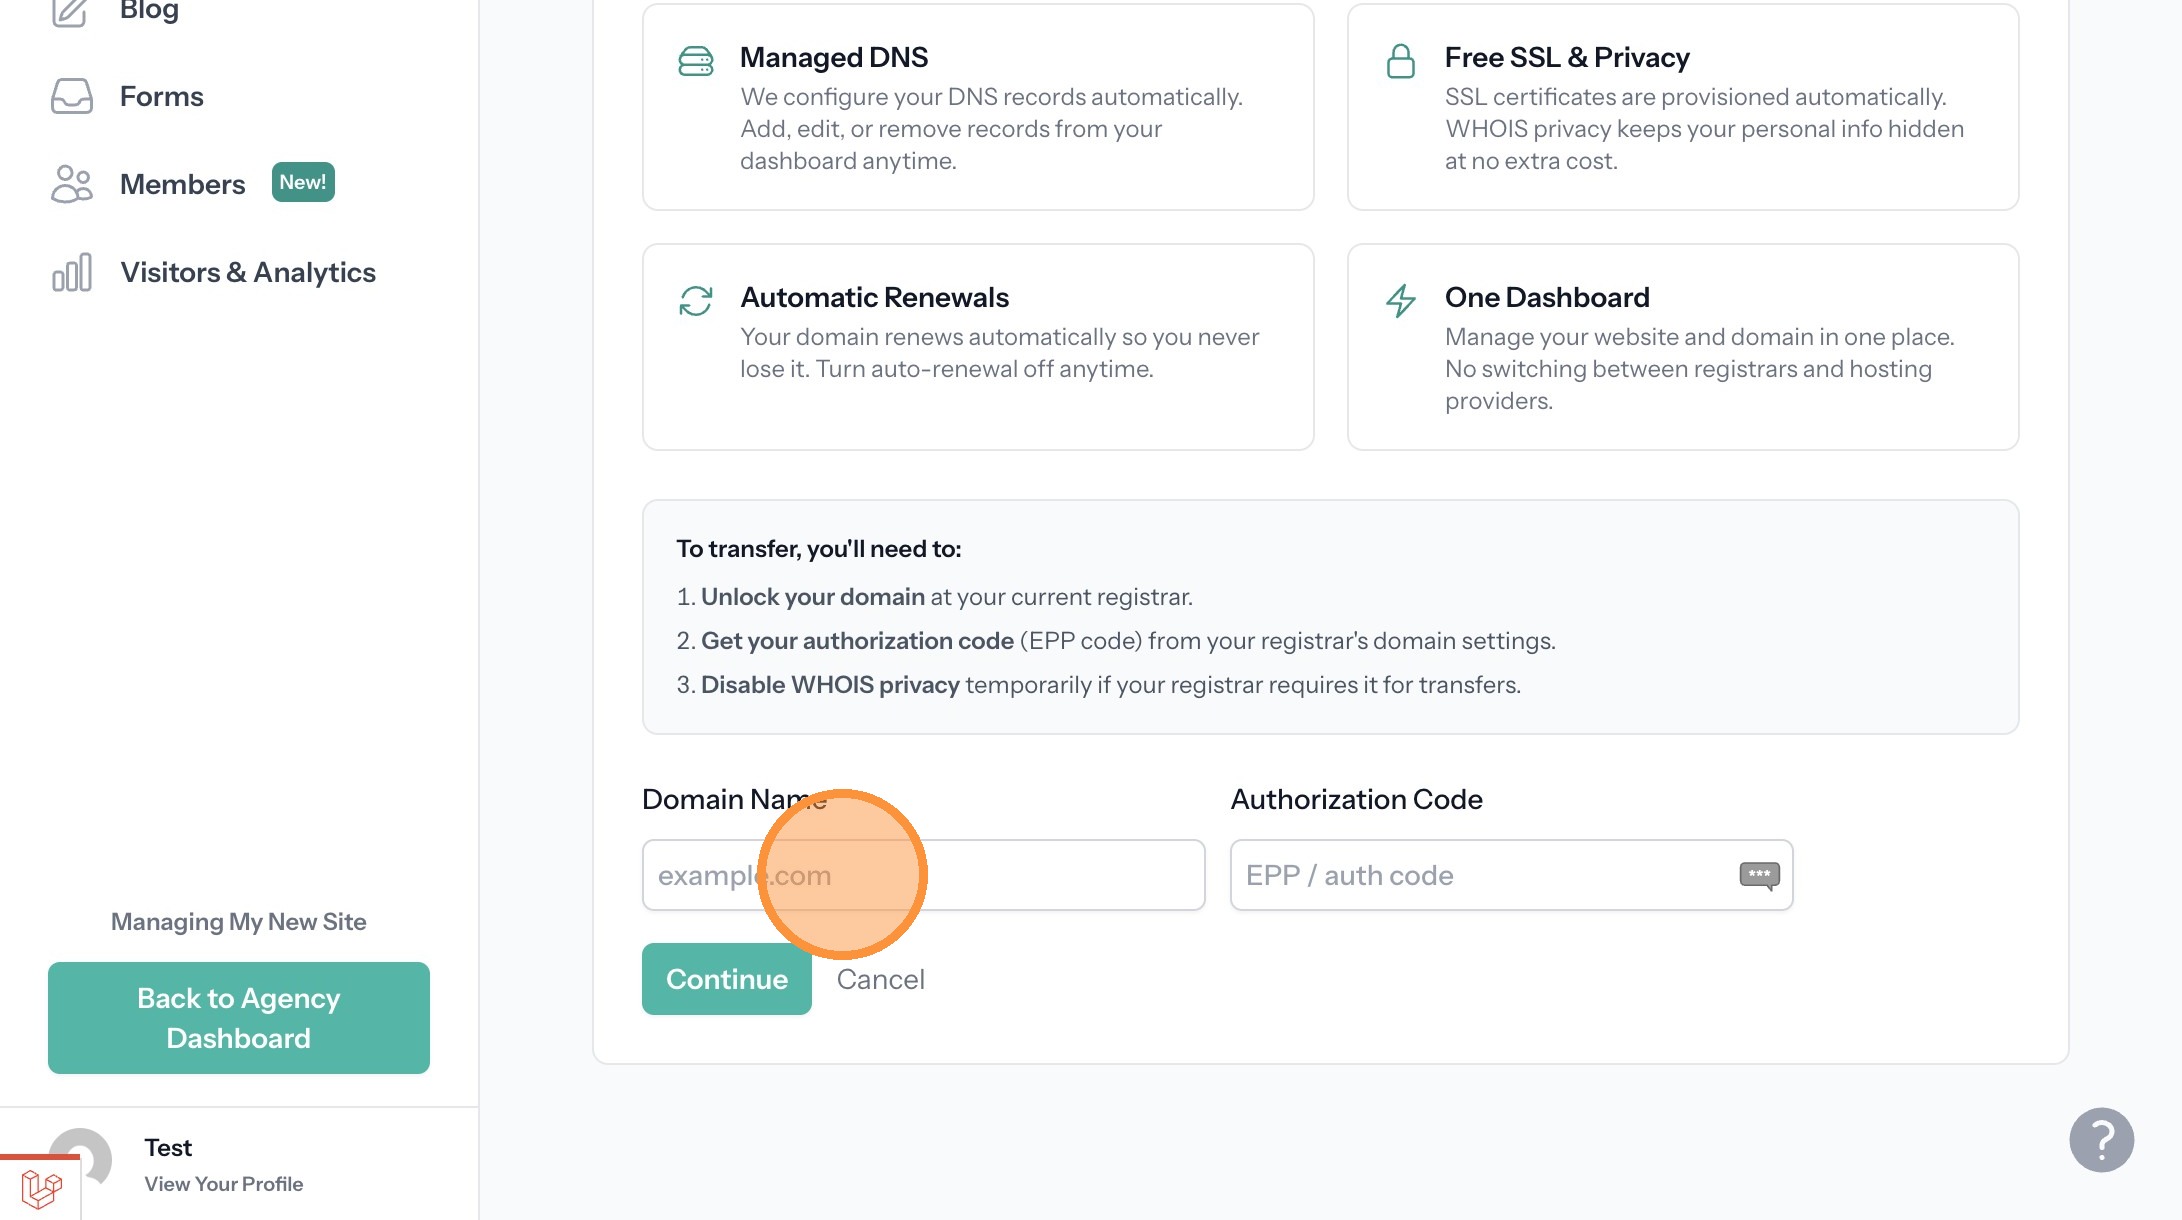Screen dimensions: 2182x1220
Task: Click the Members people icon
Action: [x=71, y=184]
